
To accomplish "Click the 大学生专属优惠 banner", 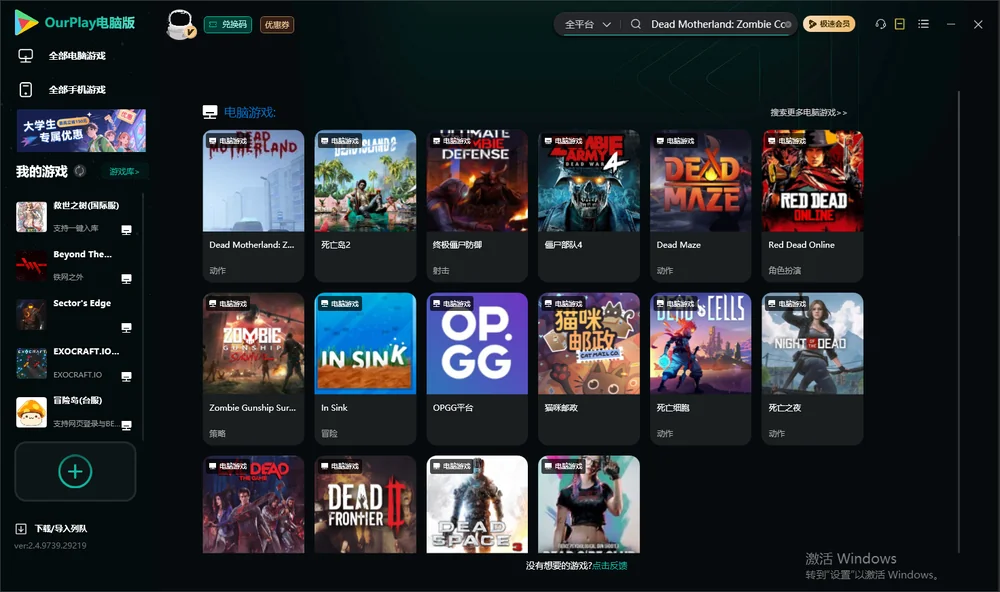I will click(x=82, y=131).
